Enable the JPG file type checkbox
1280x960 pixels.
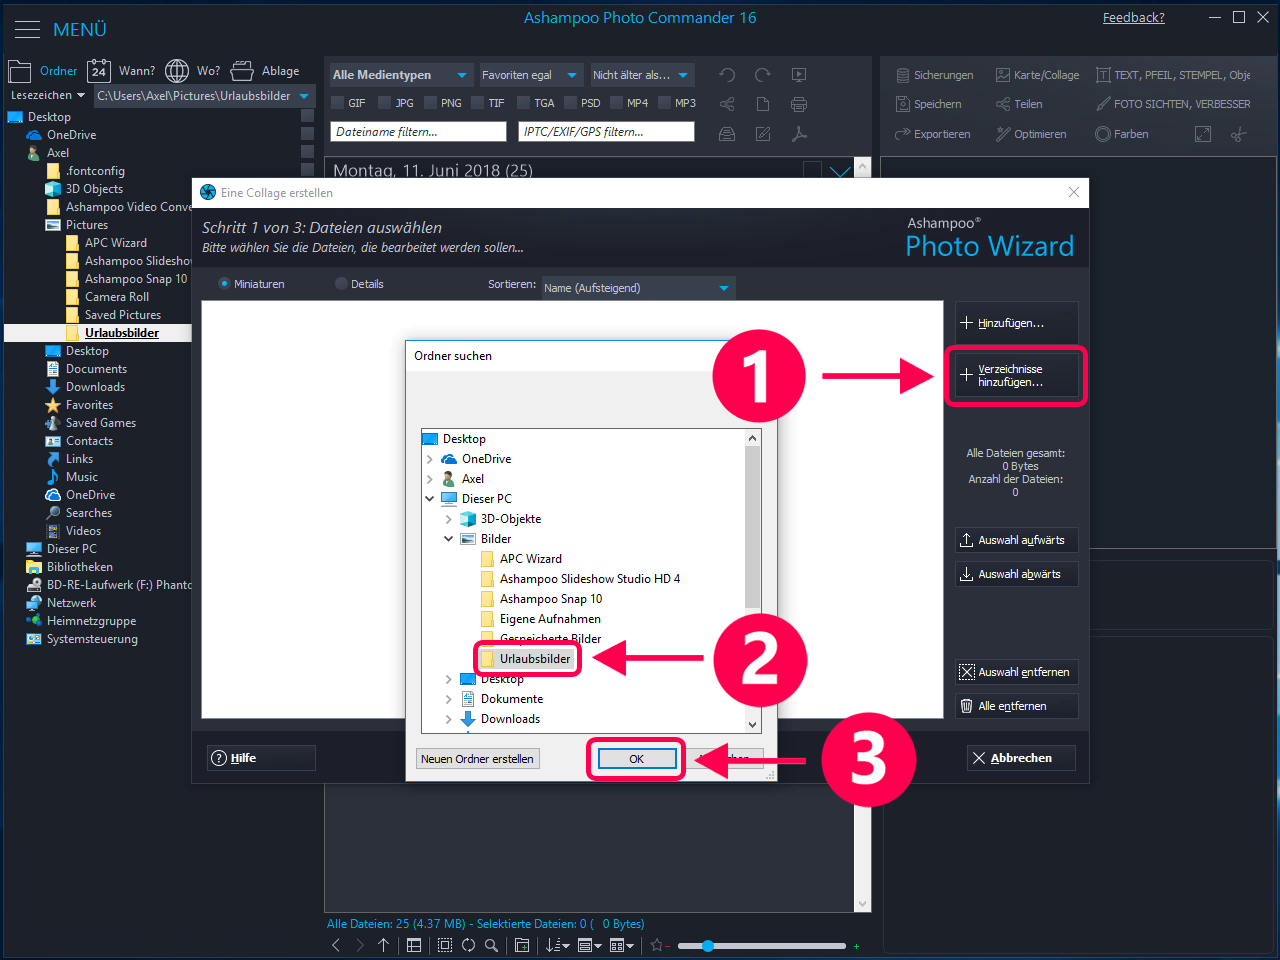click(385, 103)
